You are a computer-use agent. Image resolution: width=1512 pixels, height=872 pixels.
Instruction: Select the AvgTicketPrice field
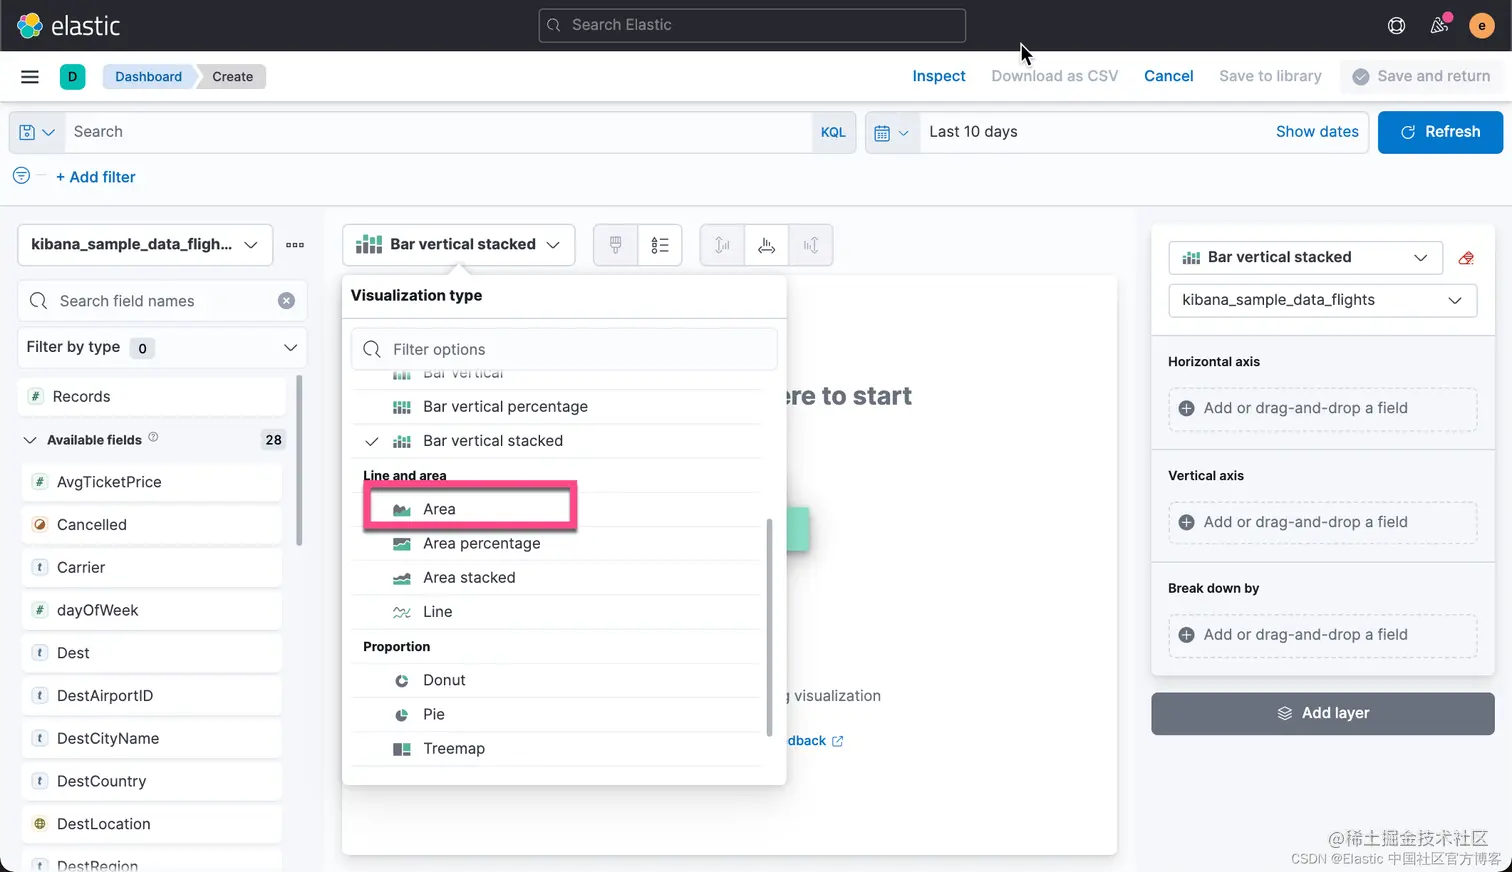pos(152,482)
